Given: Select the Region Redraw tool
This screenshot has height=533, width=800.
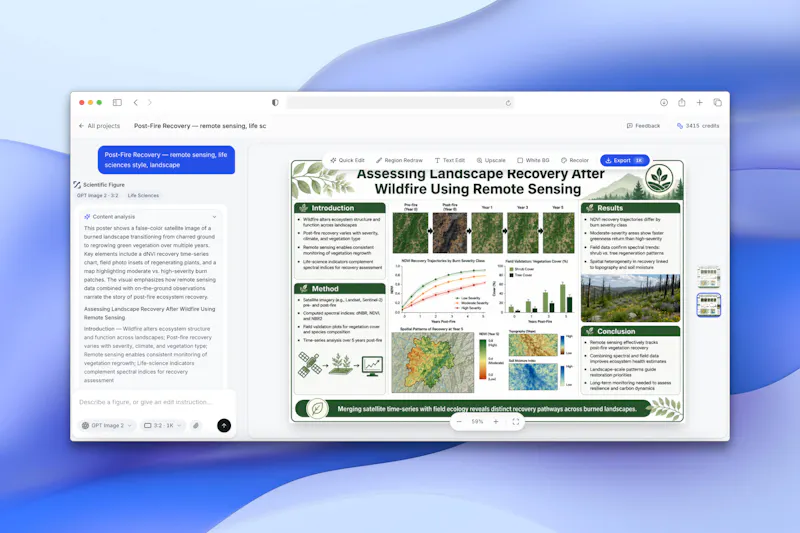Looking at the screenshot, I should [x=399, y=160].
